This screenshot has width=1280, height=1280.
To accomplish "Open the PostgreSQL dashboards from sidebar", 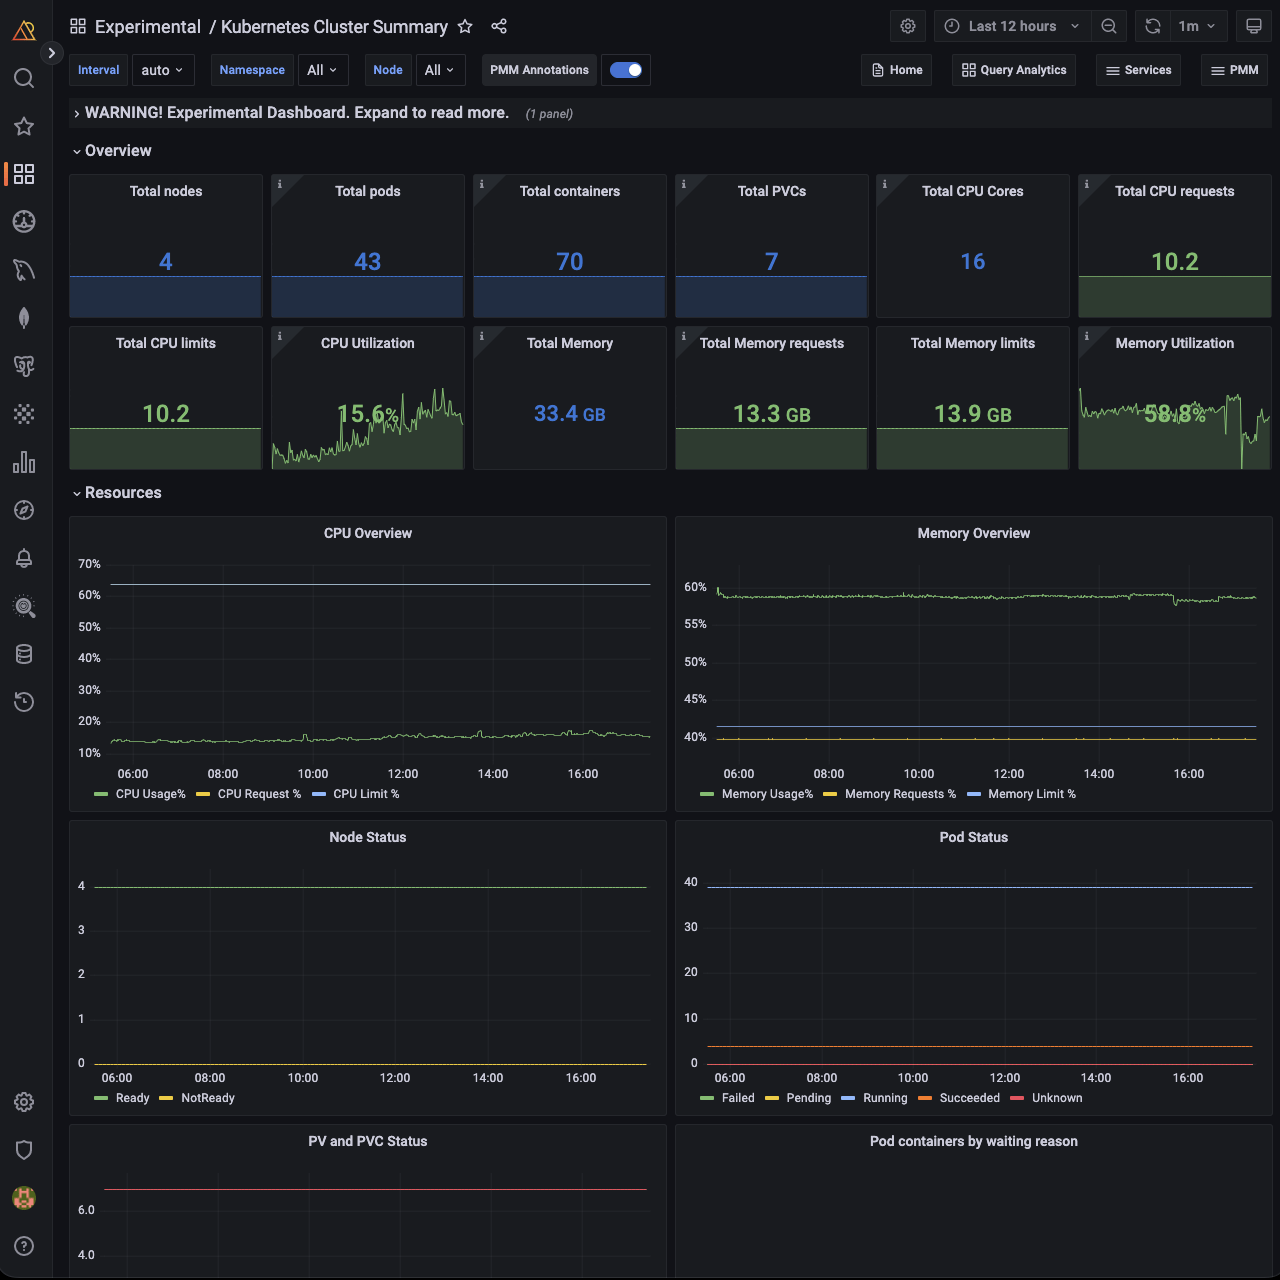I will coord(24,365).
